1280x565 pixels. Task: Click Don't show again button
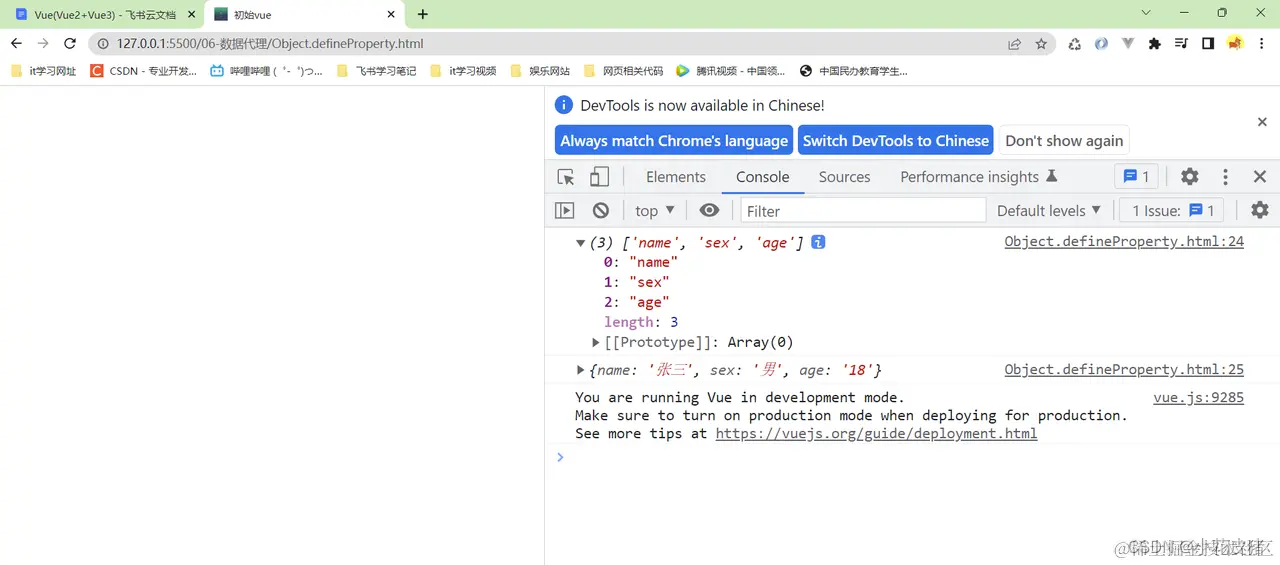coord(1064,141)
